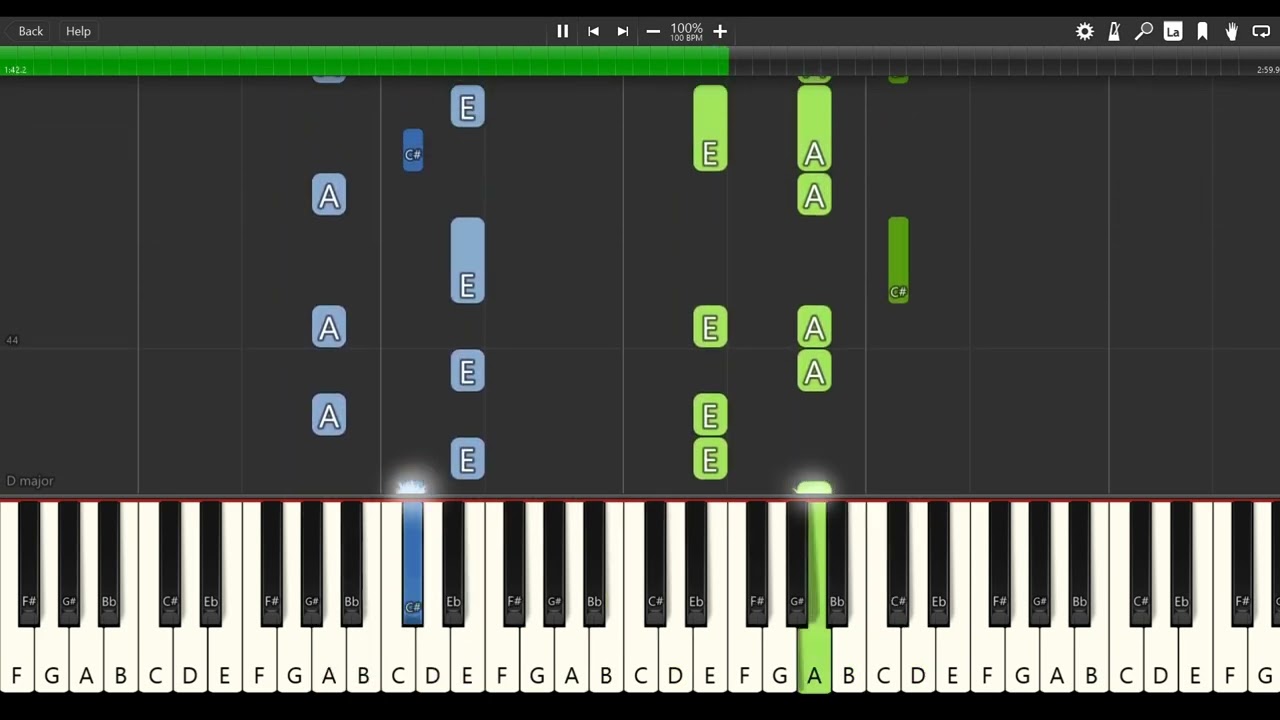Screen dimensions: 1280x720
Task: Open the magnifier zoom tool
Action: [x=1144, y=31]
